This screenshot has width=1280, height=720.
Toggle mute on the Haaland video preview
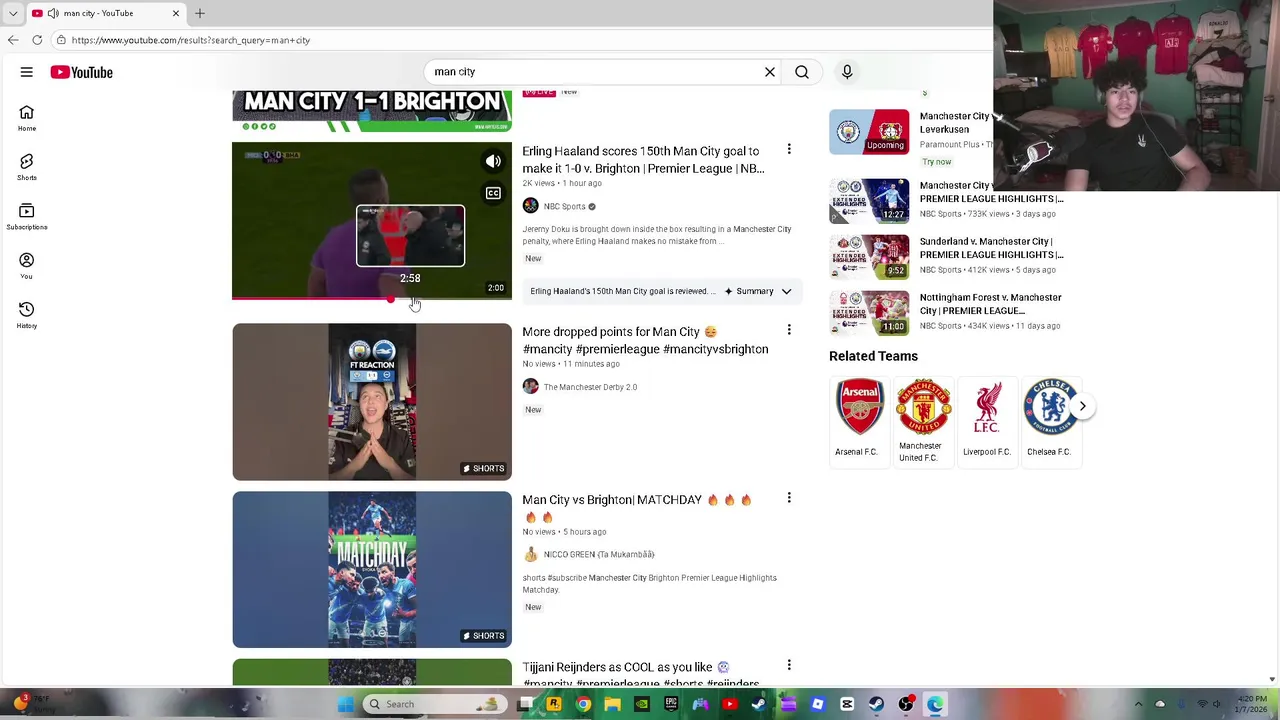(x=493, y=161)
